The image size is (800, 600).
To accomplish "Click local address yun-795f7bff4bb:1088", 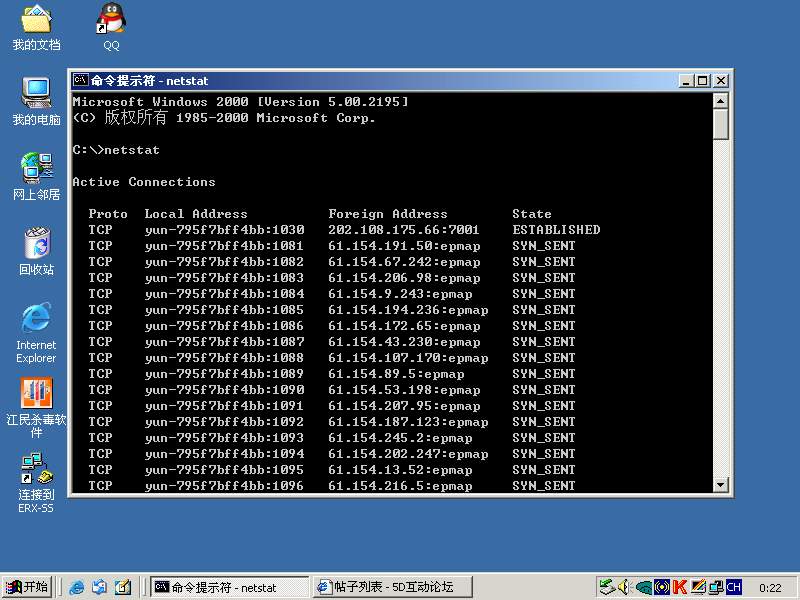I will [x=224, y=358].
